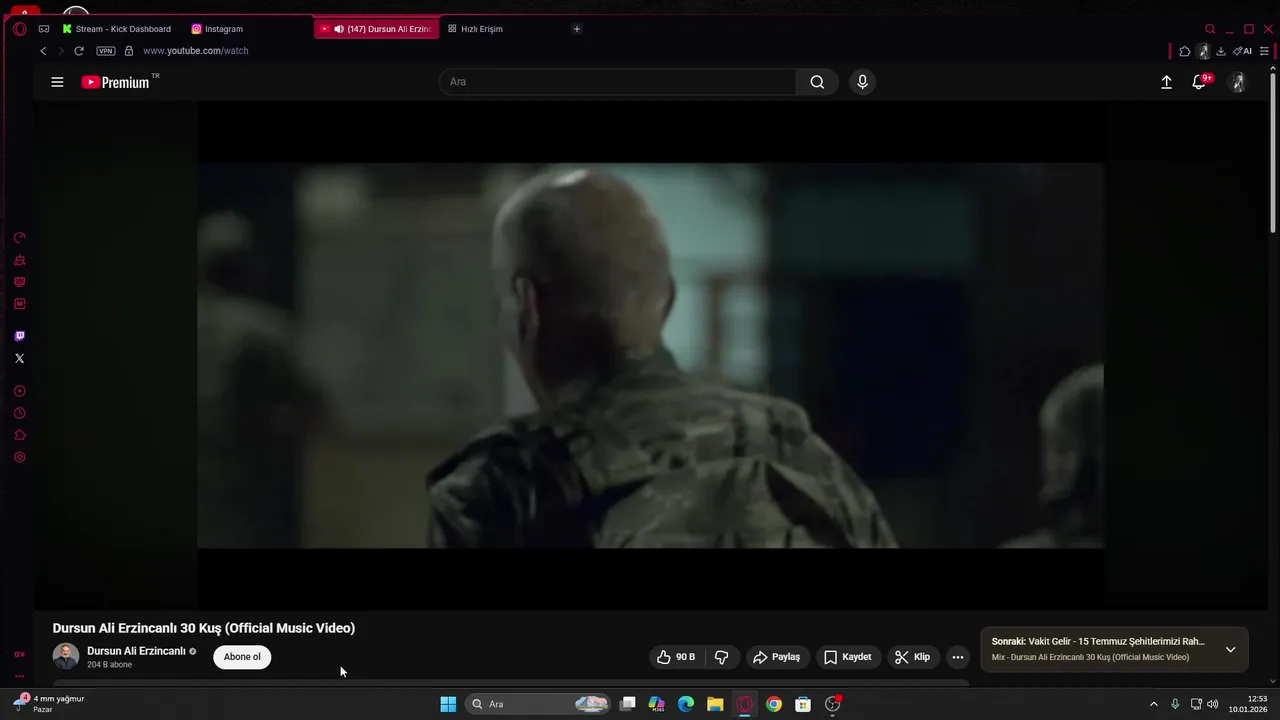Open the weather widget 4 mm yağmur

50,704
